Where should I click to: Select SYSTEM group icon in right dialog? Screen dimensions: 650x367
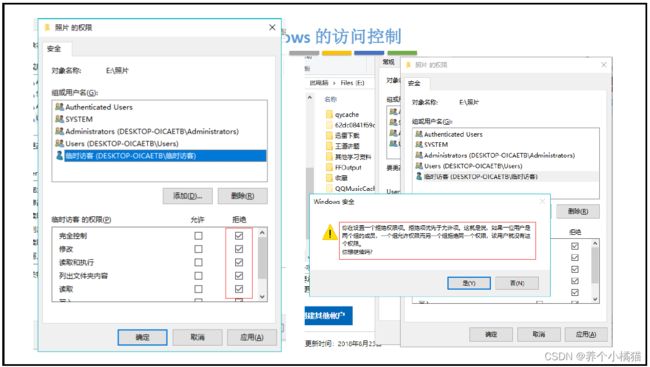(x=419, y=144)
